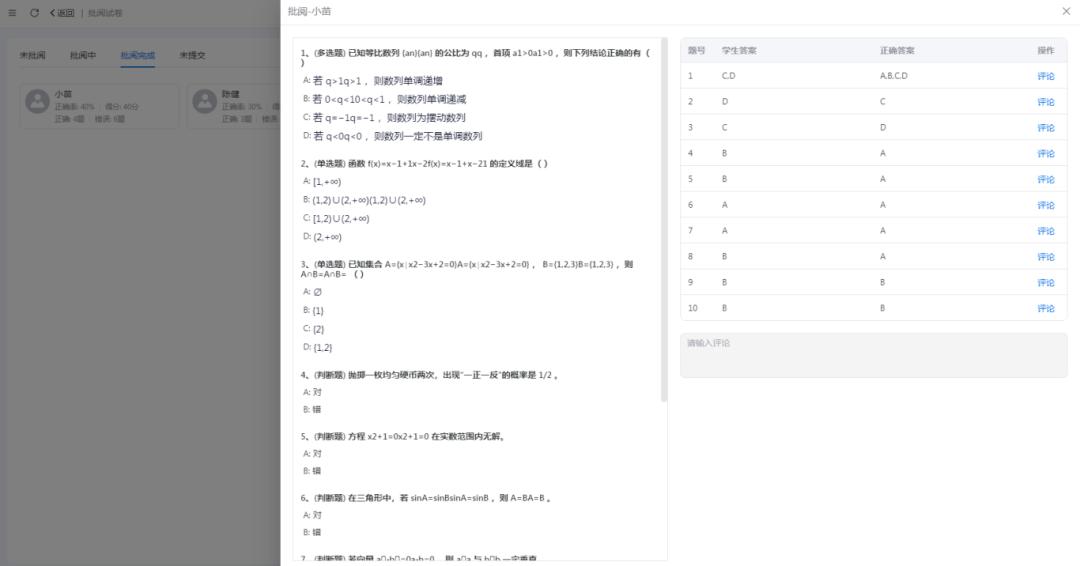Viewport: 1080px width, 566px height.
Task: Open the hamburger menu icon
Action: pyautogui.click(x=13, y=13)
